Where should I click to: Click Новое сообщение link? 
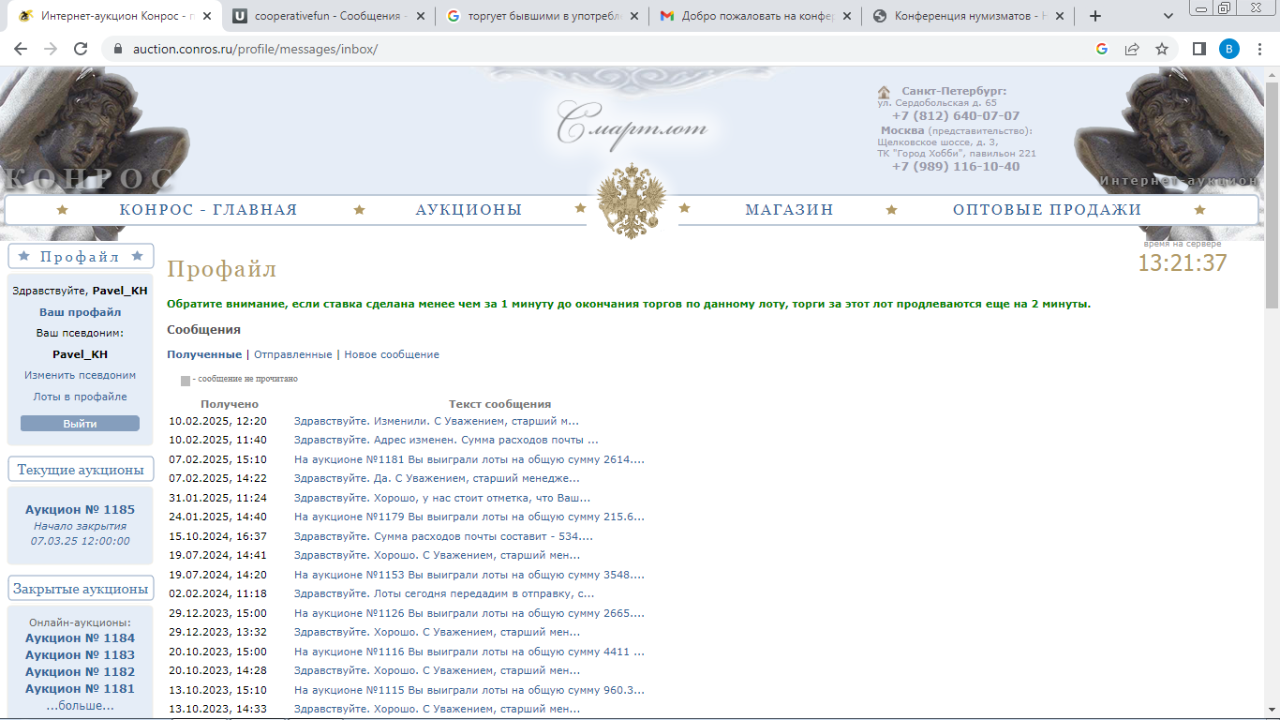click(392, 354)
